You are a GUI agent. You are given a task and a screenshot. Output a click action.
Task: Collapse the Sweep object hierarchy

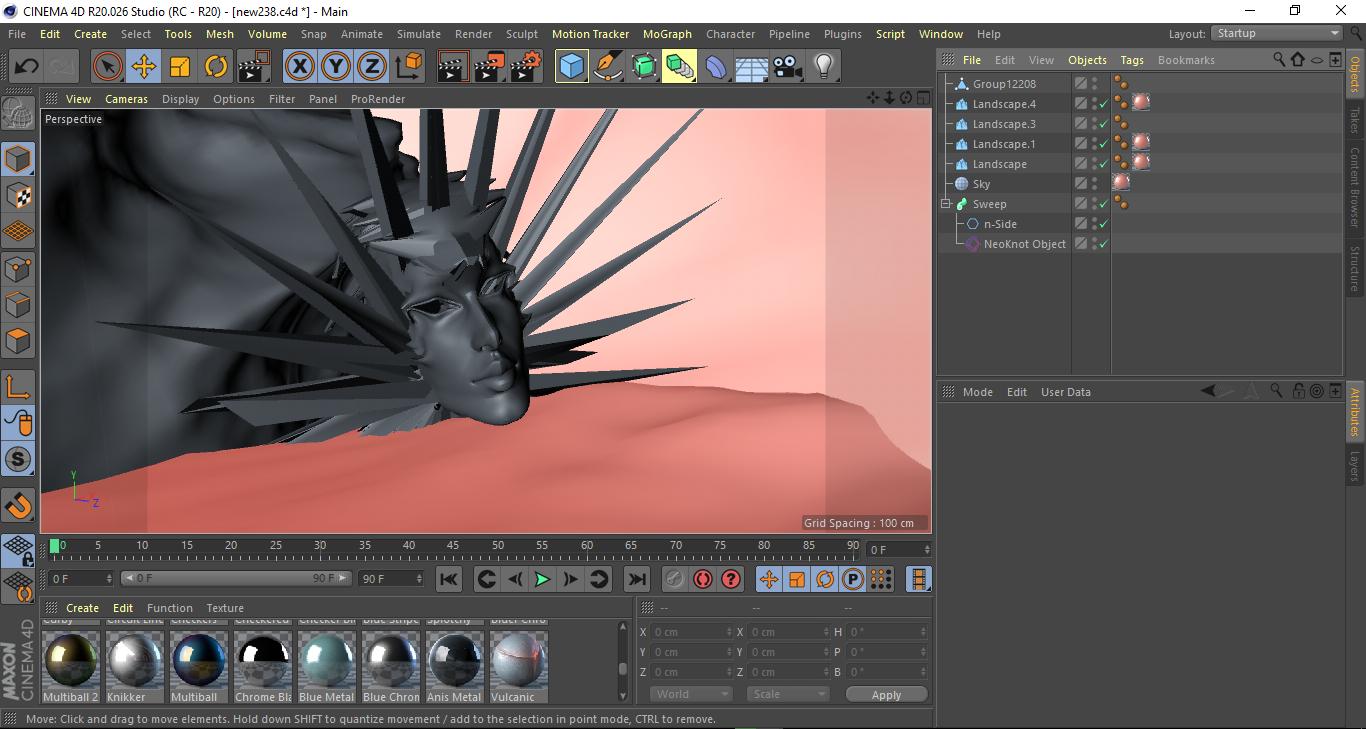click(946, 204)
